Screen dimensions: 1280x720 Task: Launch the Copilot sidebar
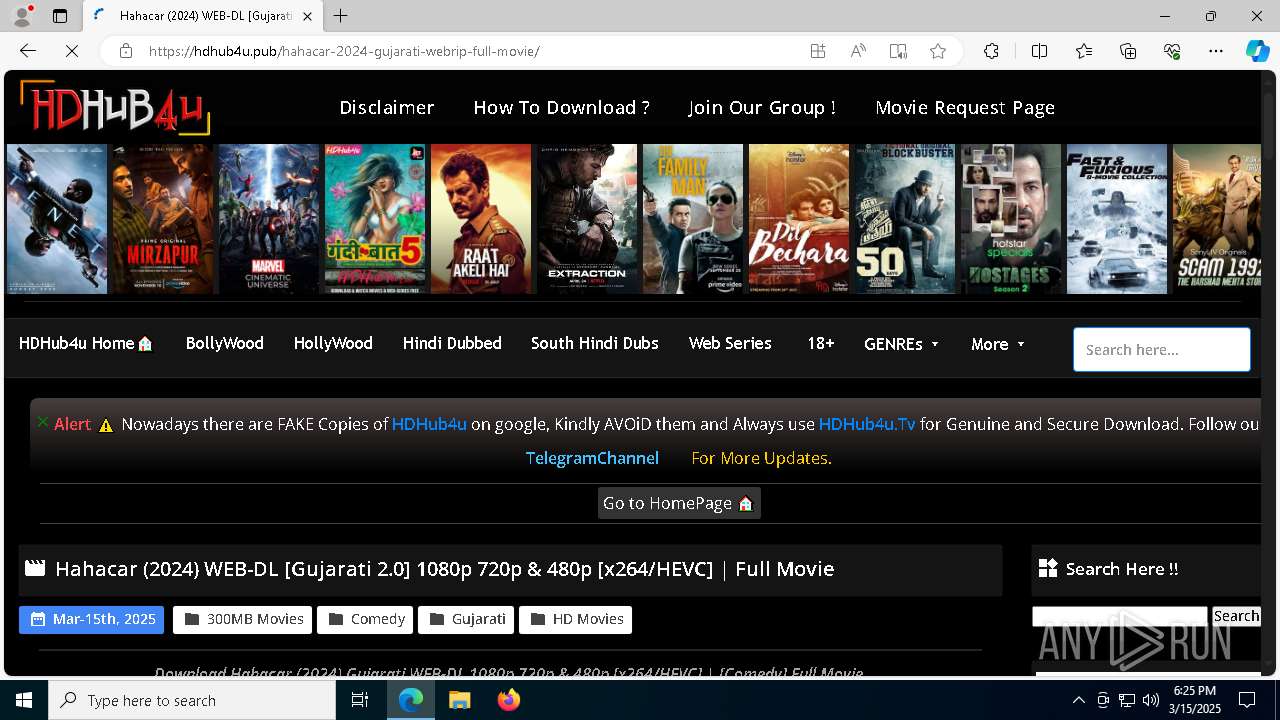[x=1257, y=51]
